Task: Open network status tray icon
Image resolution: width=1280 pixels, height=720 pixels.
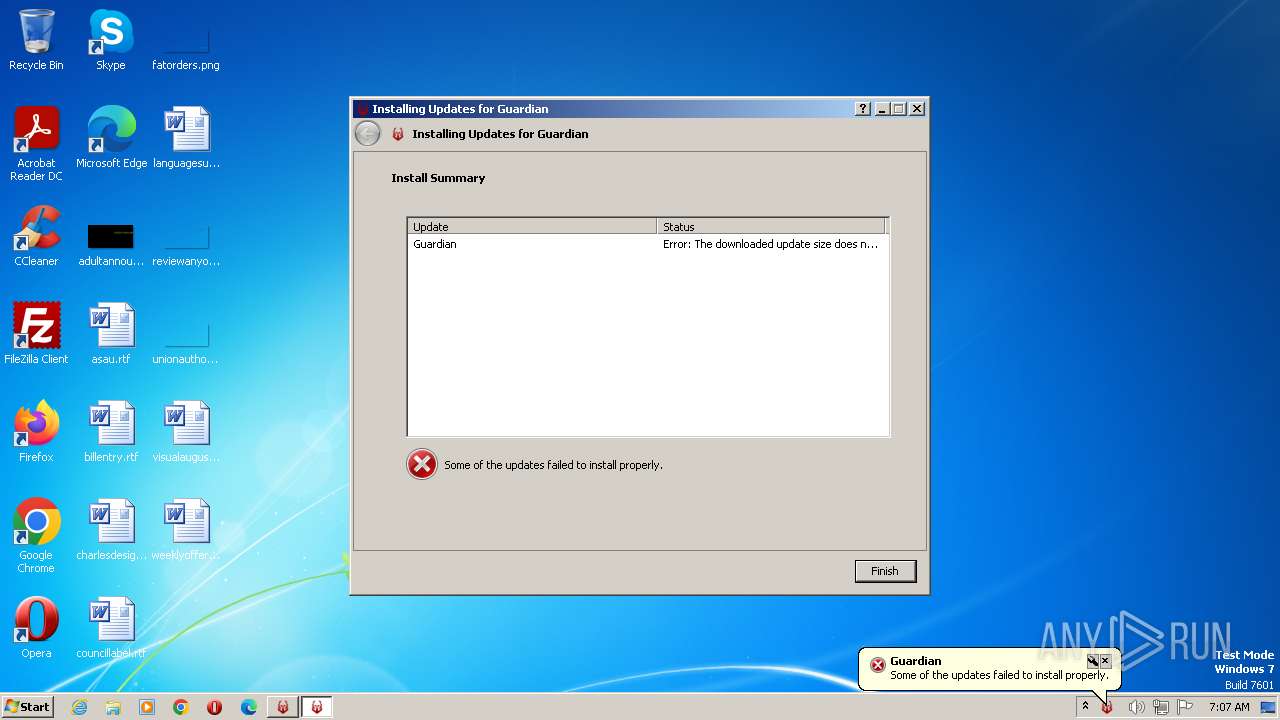Action: (x=1161, y=707)
